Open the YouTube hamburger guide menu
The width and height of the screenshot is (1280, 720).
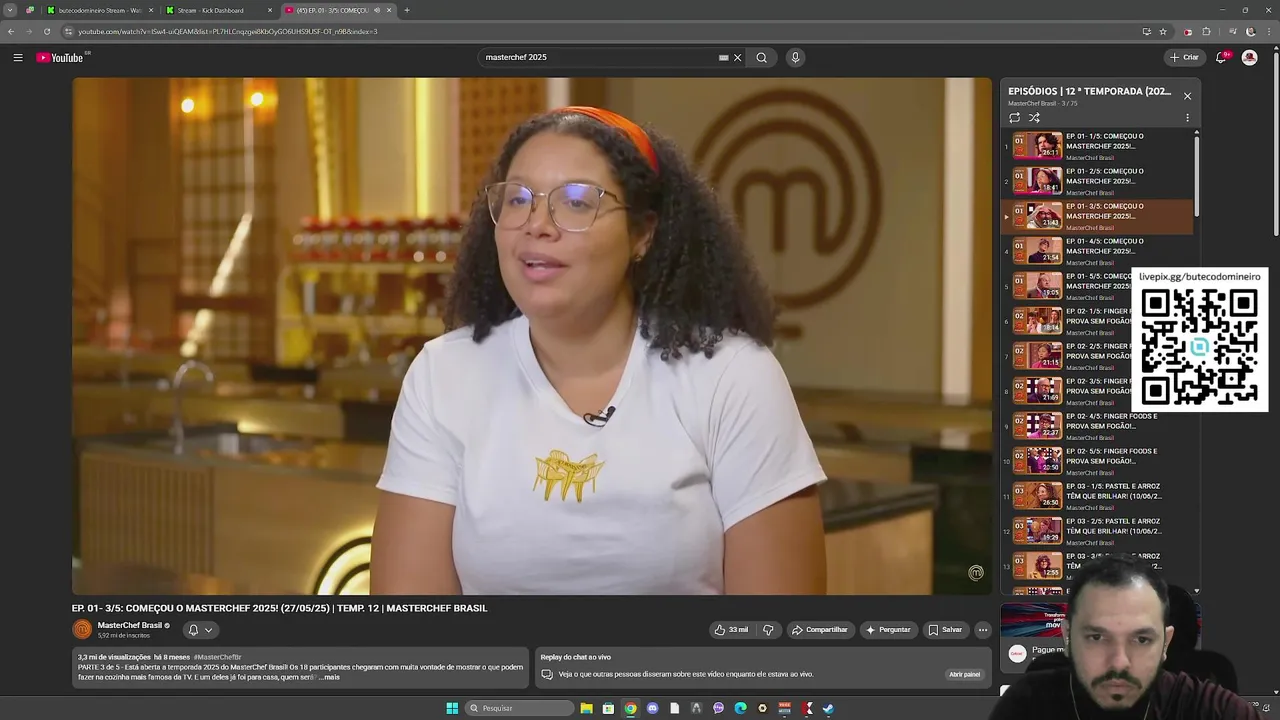point(18,58)
